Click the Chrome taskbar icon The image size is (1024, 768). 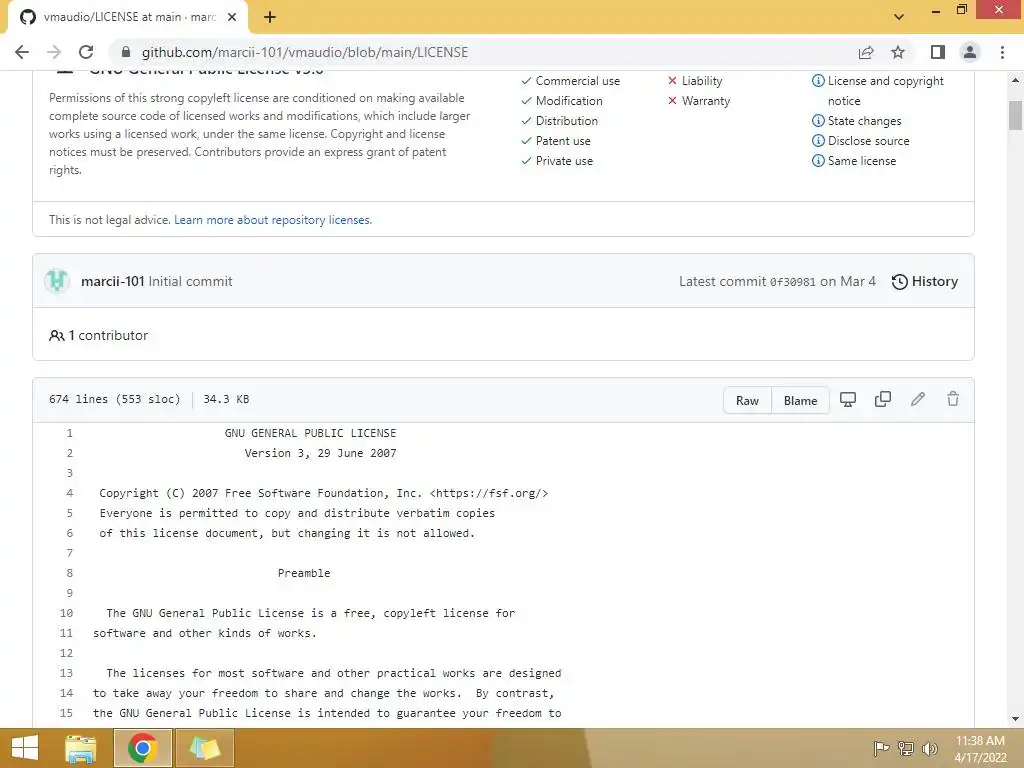pos(142,748)
